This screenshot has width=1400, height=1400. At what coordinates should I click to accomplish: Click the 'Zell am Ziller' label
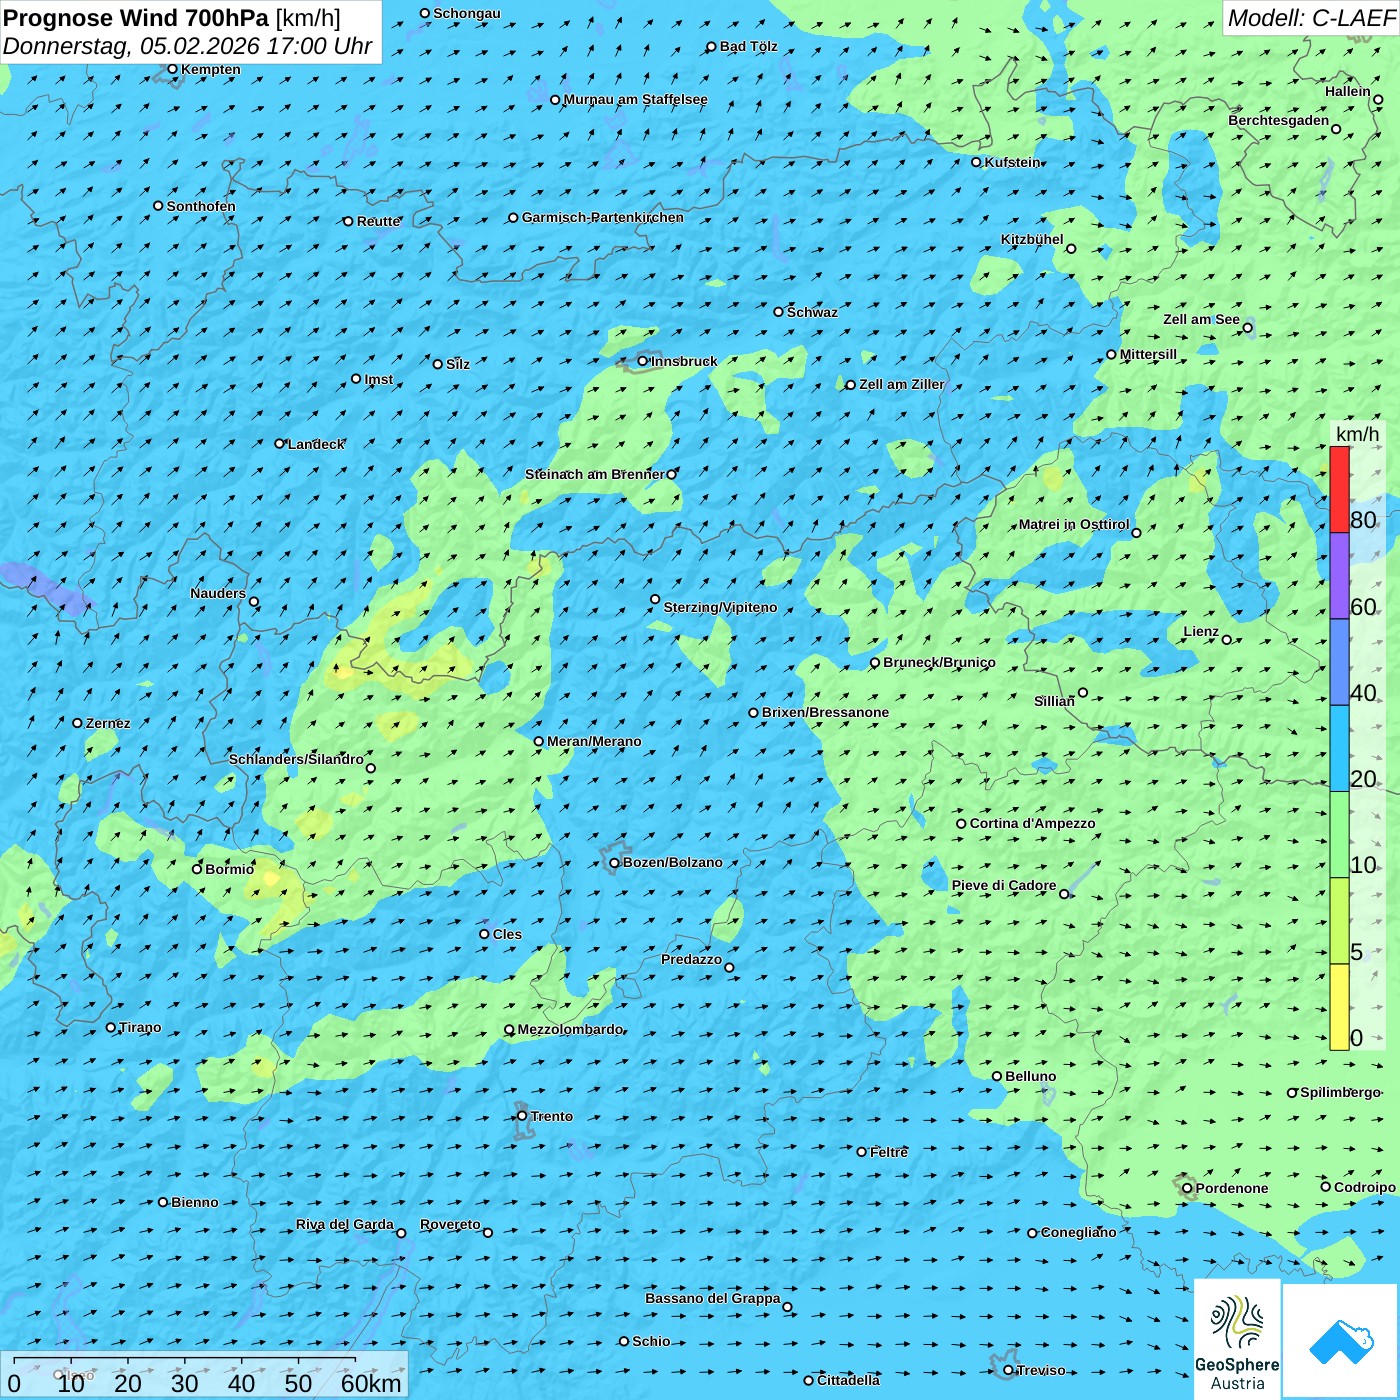[x=902, y=384]
